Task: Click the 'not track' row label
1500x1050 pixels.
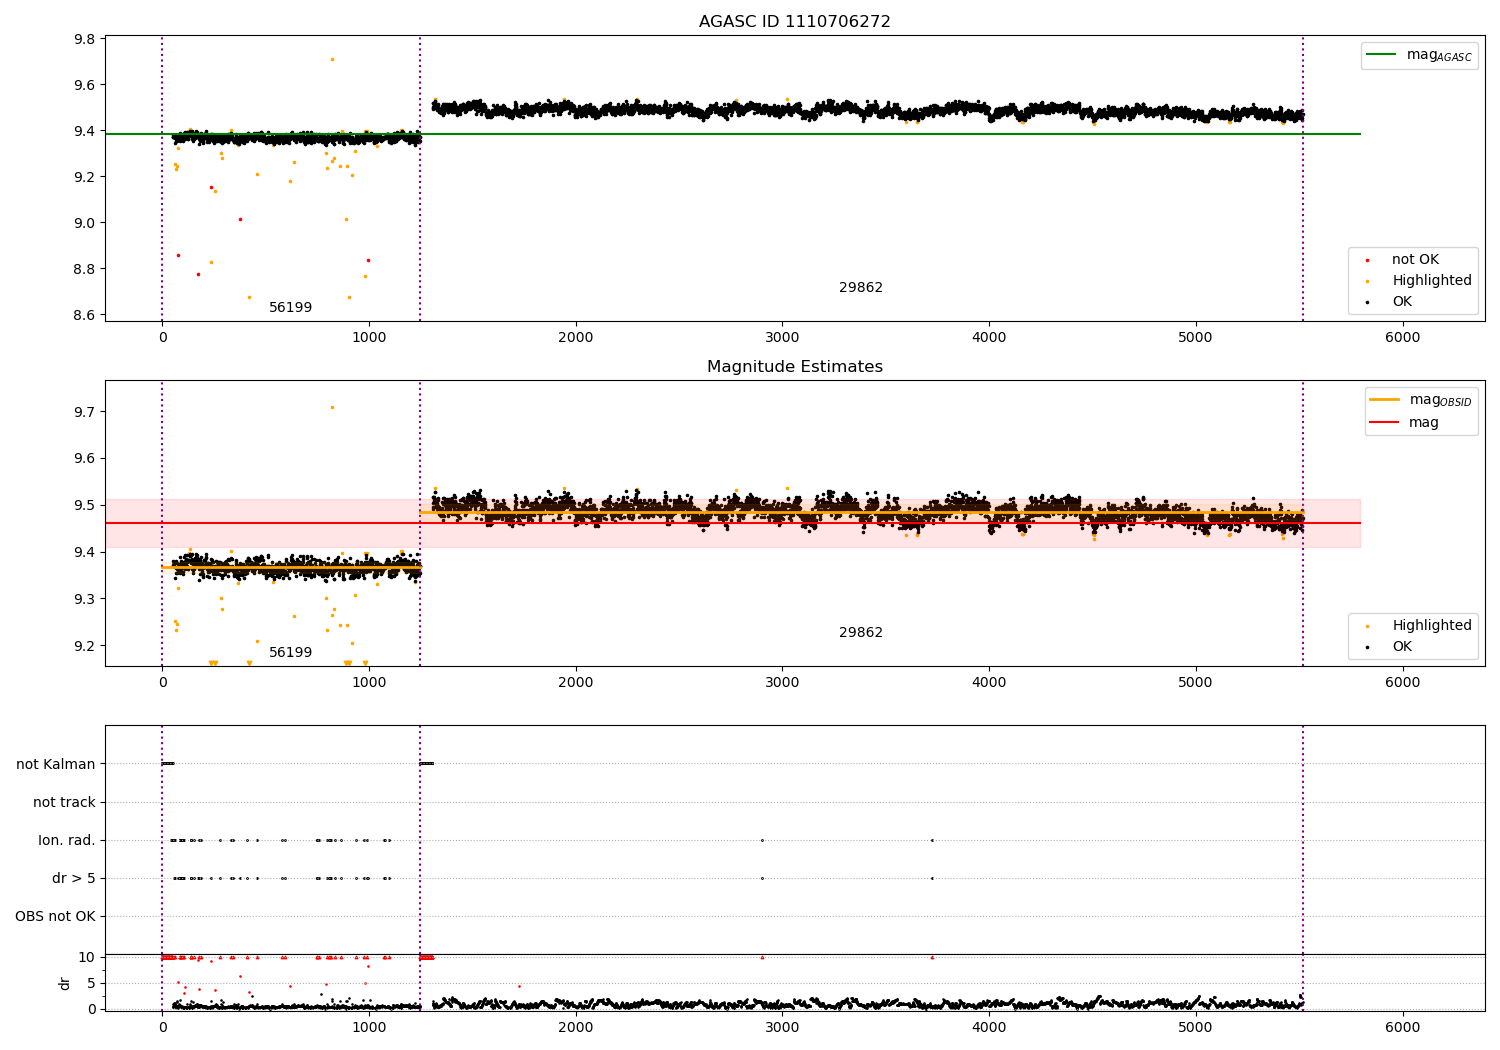Action: [64, 802]
